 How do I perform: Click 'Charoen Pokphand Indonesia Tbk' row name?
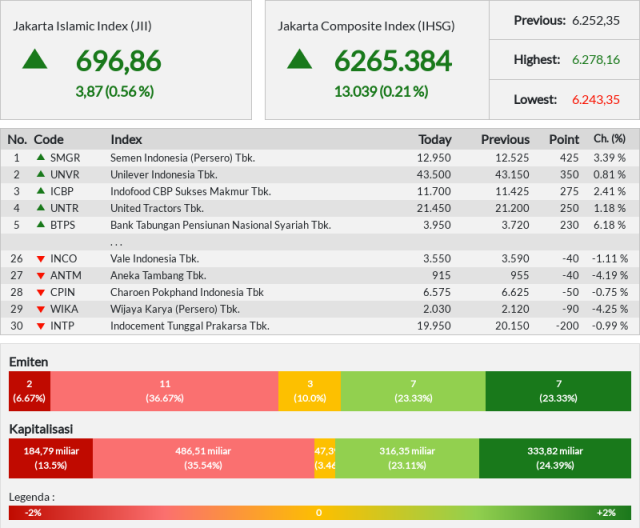(187, 293)
